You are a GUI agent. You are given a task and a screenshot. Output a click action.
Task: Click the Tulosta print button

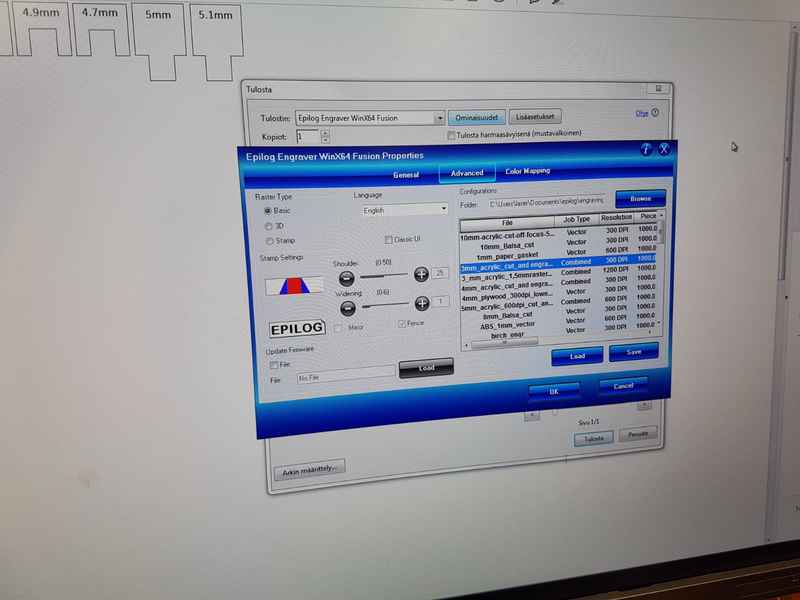pos(593,439)
